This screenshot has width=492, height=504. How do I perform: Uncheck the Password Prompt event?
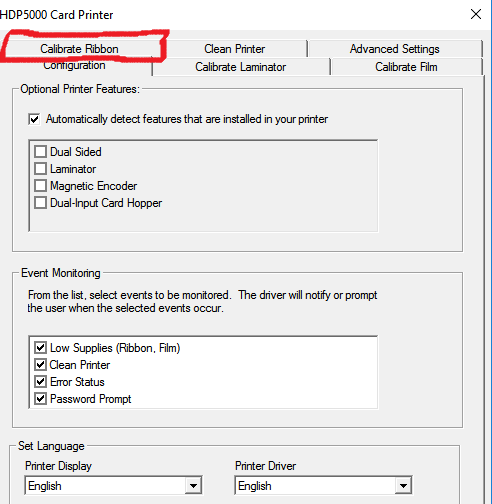(40, 399)
